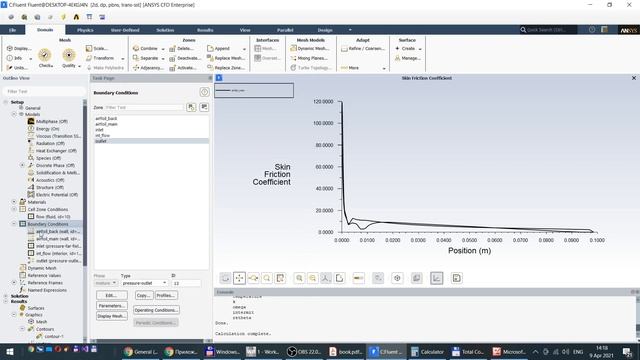Click the zoom in magnifier icon

point(299,278)
